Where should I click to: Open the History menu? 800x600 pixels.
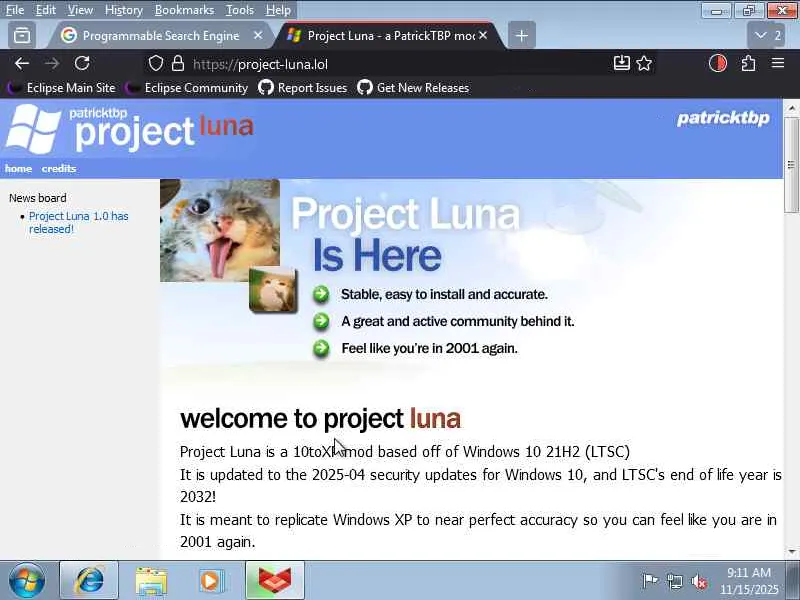124,10
